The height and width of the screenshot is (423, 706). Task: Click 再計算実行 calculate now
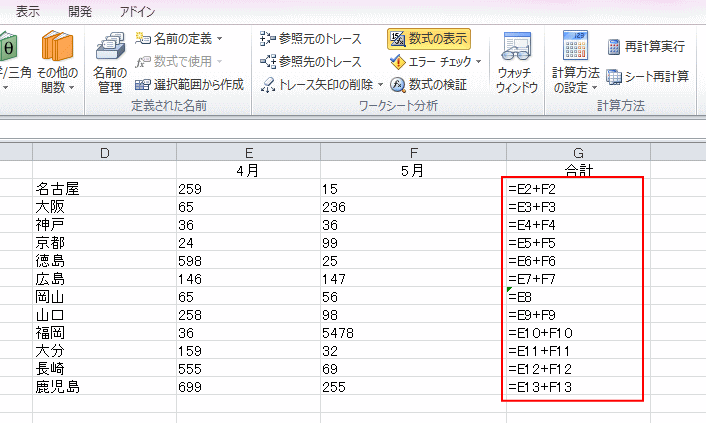coord(646,46)
